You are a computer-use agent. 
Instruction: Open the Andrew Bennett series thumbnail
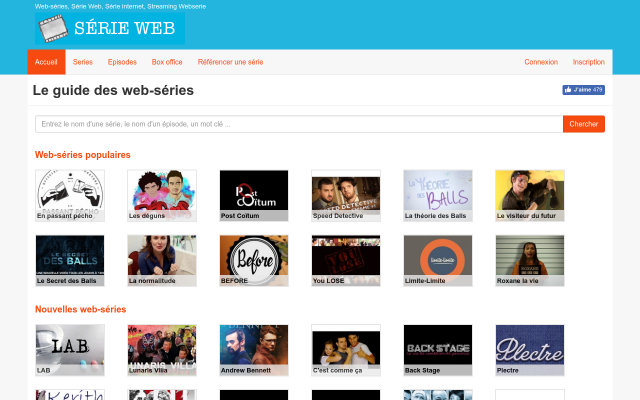(254, 350)
